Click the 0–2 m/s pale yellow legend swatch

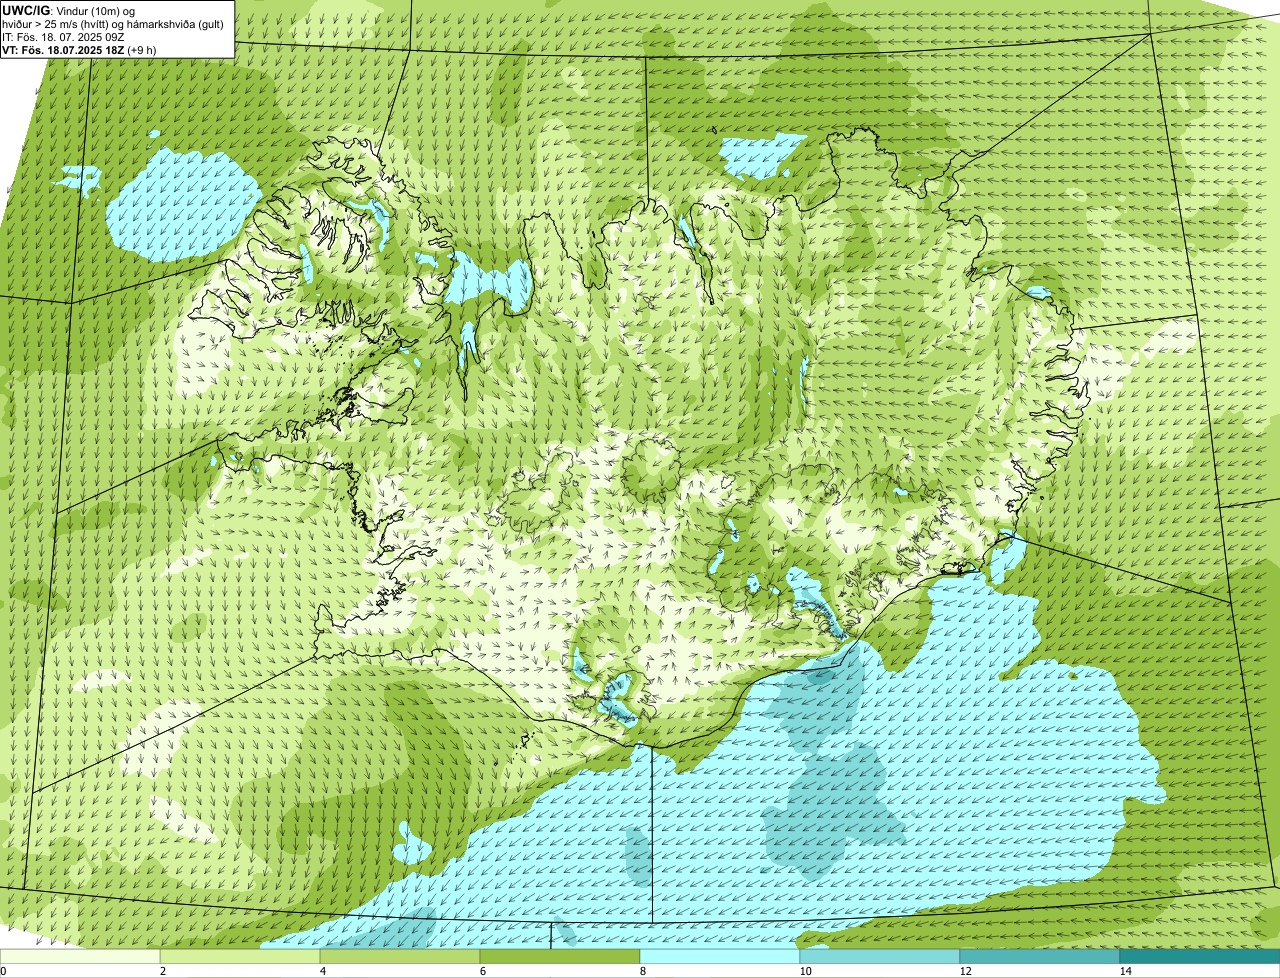80,956
